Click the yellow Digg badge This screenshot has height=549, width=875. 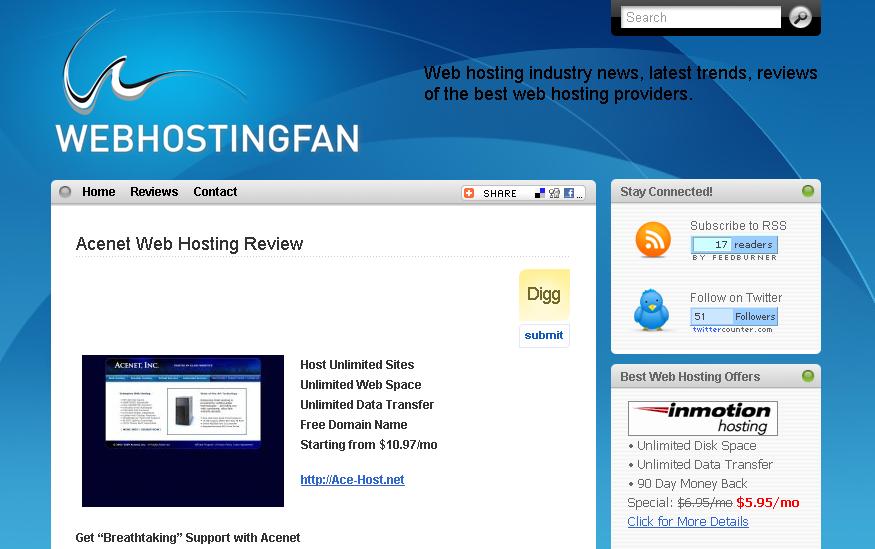tap(544, 295)
